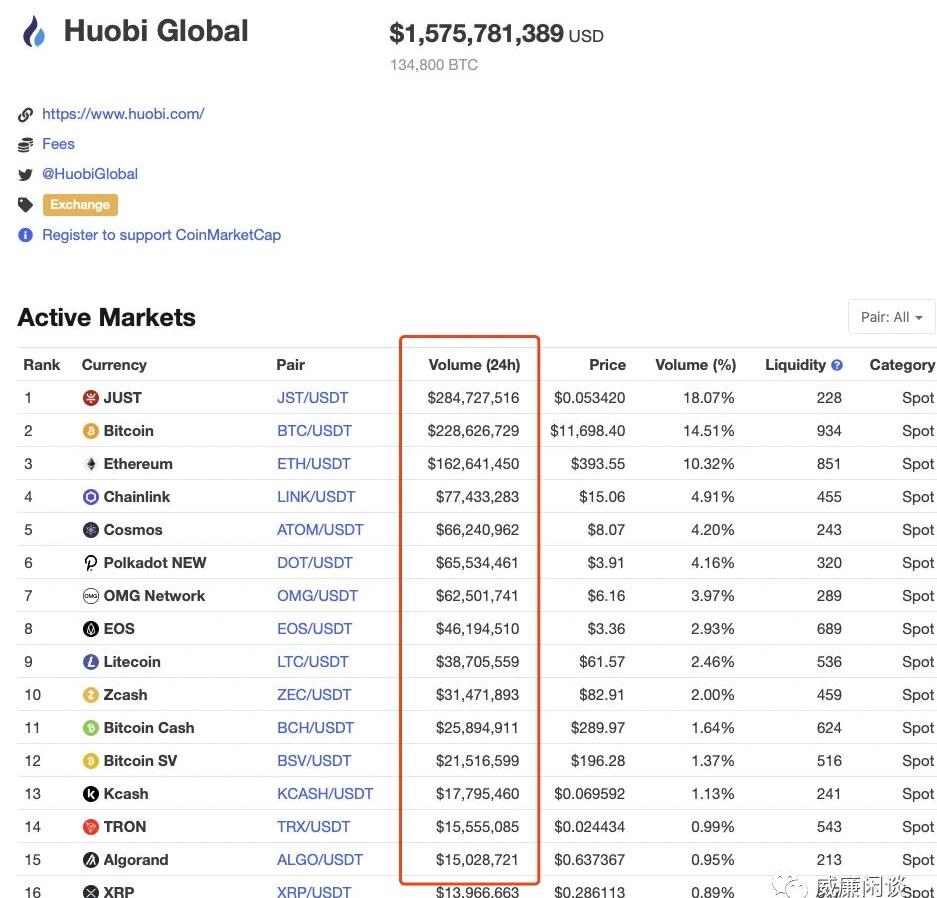
Task: Click the Ethereum coin icon
Action: pos(91,464)
